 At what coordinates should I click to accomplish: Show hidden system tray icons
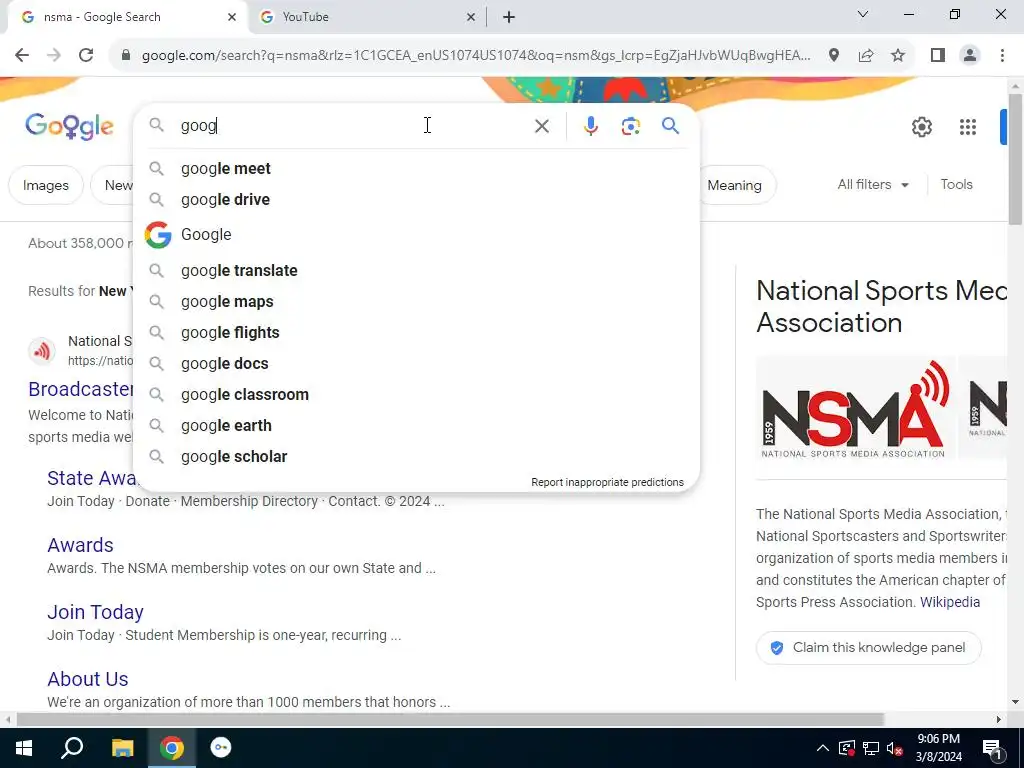[823, 748]
